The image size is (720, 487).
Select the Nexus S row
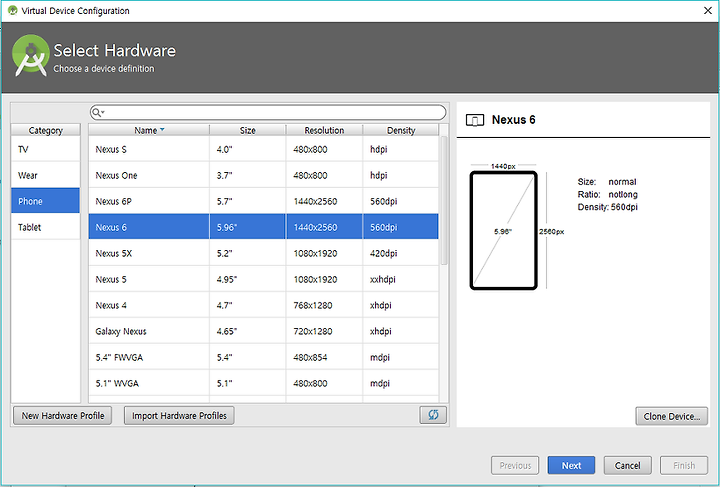[x=264, y=149]
